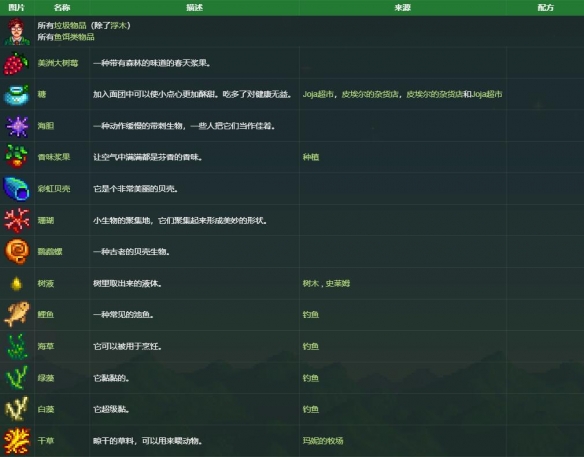
Task: Open the 鱼饵类物品 link
Action: click(74, 37)
